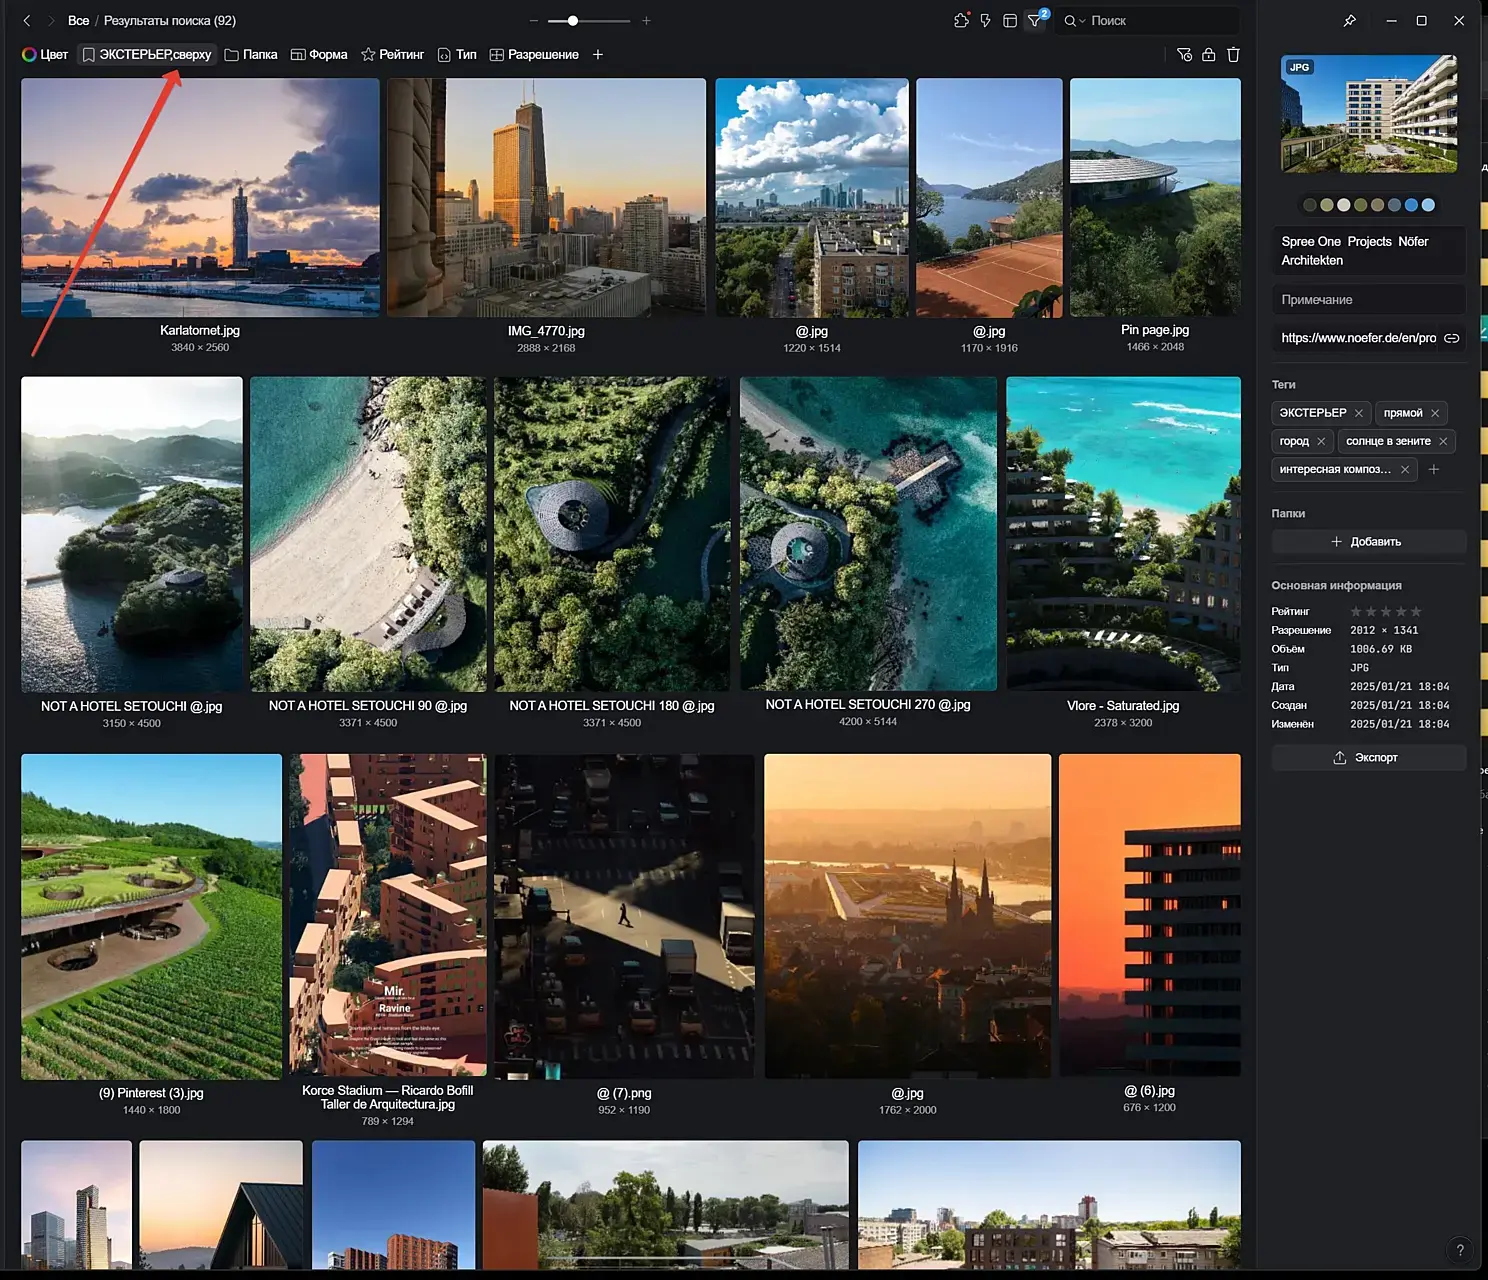Toggle the filter panel funnel icon

[x=1035, y=20]
